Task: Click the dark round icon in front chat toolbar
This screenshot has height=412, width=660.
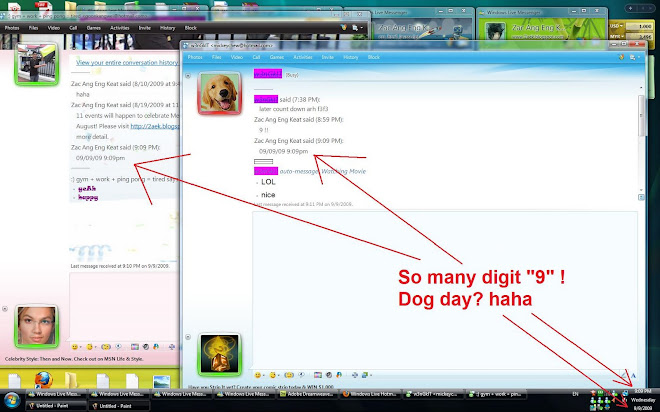Action: 329,375
